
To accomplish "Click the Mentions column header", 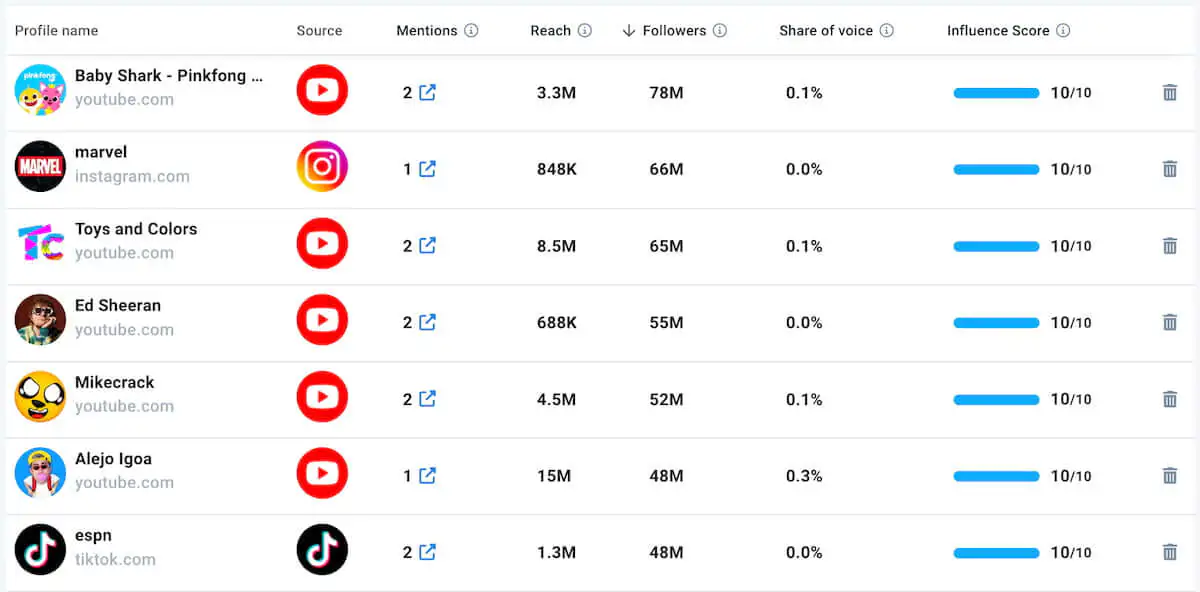I will coord(430,31).
